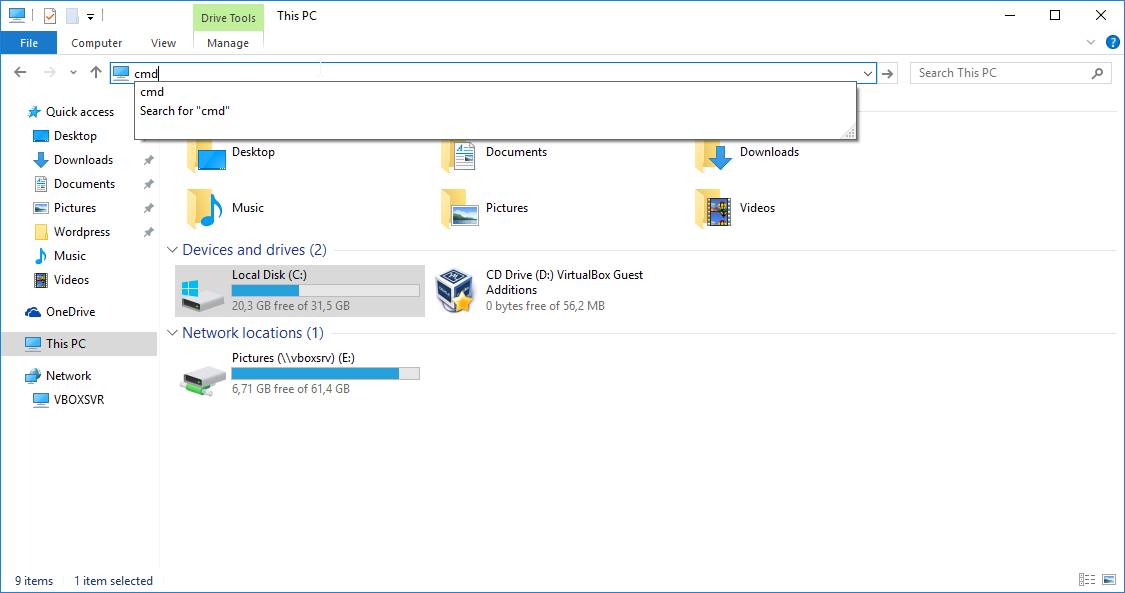This screenshot has width=1125, height=593.
Task: Click the address bar containing cmd
Action: click(x=493, y=73)
